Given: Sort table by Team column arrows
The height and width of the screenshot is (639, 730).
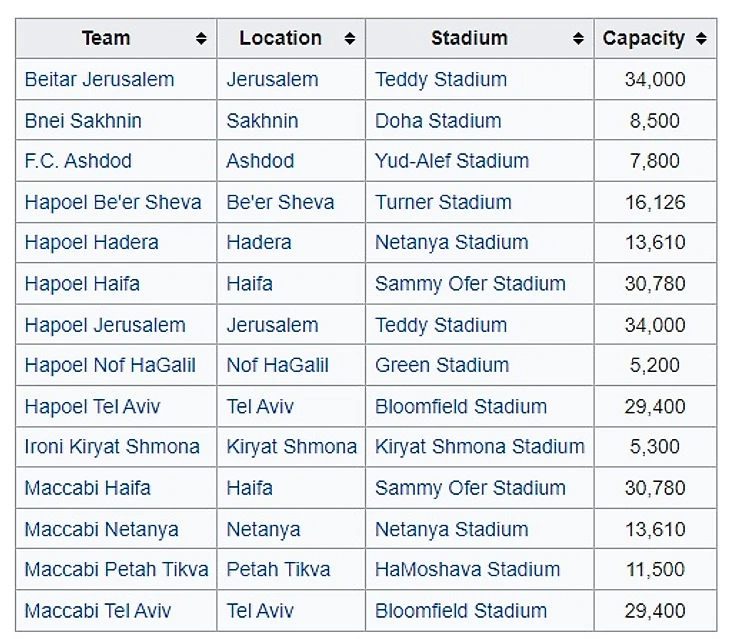Looking at the screenshot, I should (201, 39).
